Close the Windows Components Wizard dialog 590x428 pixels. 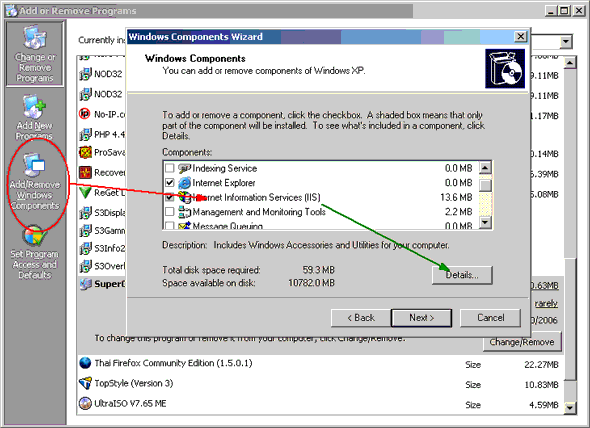click(521, 37)
